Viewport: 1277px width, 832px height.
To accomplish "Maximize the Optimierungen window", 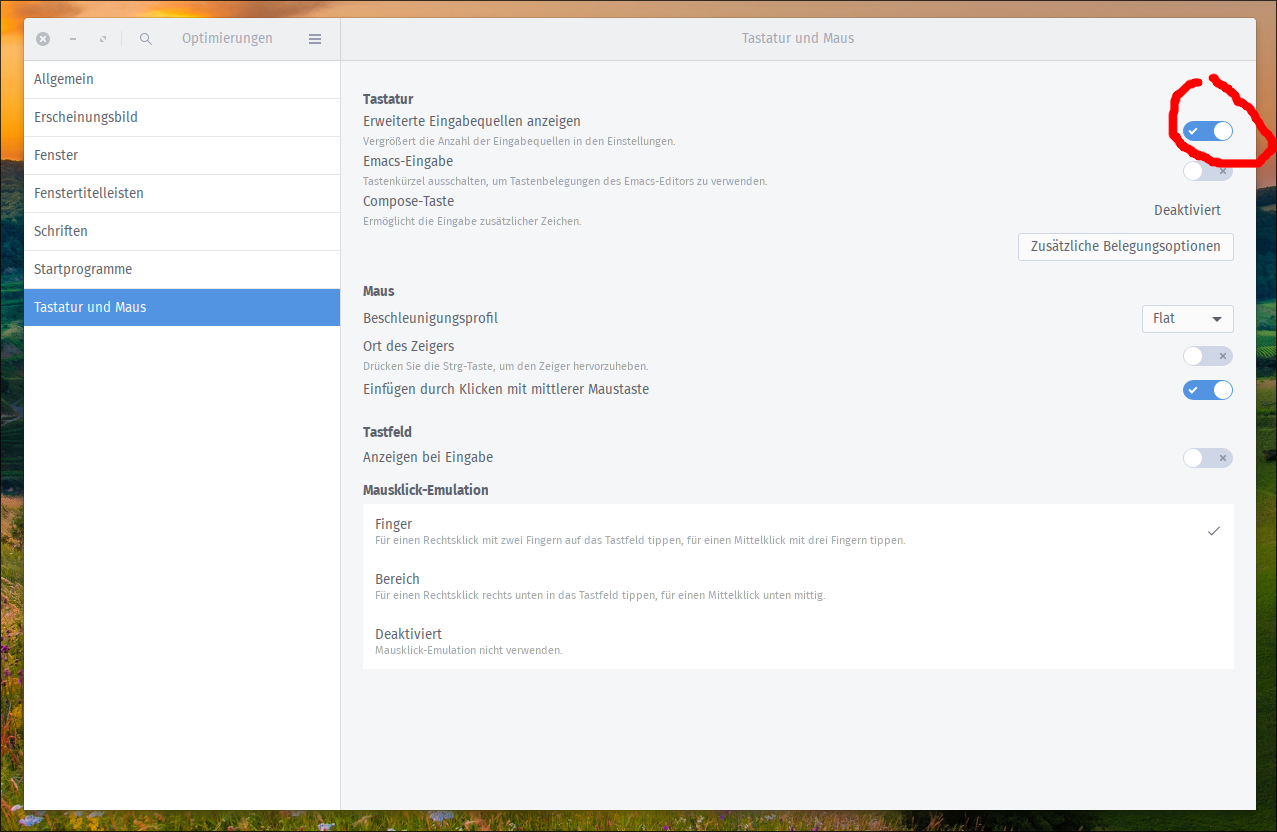I will (x=102, y=39).
